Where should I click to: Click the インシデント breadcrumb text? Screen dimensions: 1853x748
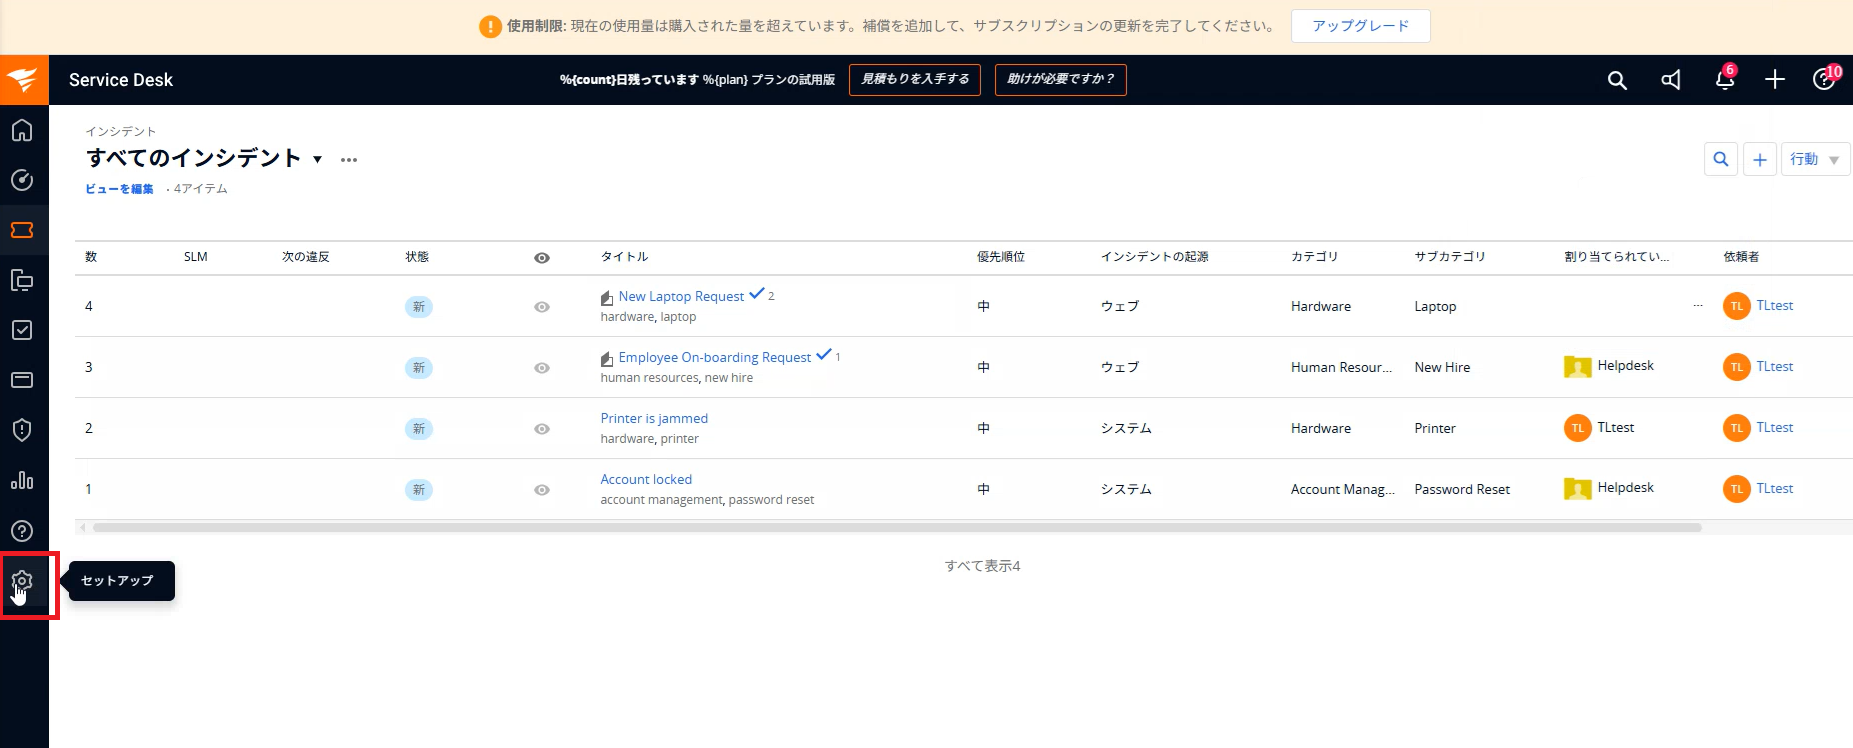tap(121, 132)
